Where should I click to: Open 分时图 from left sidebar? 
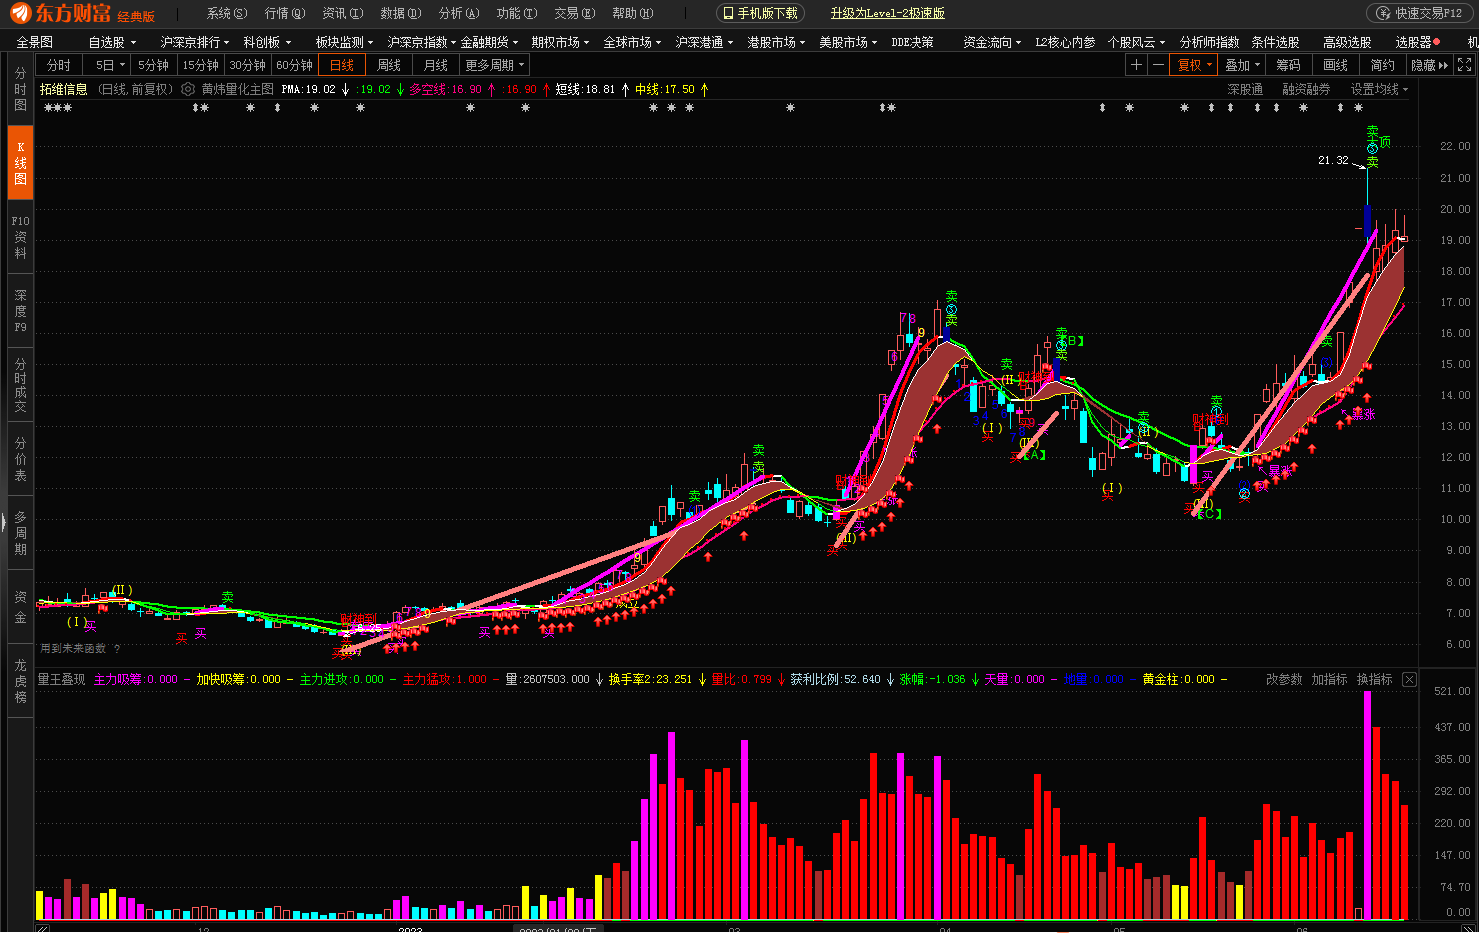[x=20, y=89]
